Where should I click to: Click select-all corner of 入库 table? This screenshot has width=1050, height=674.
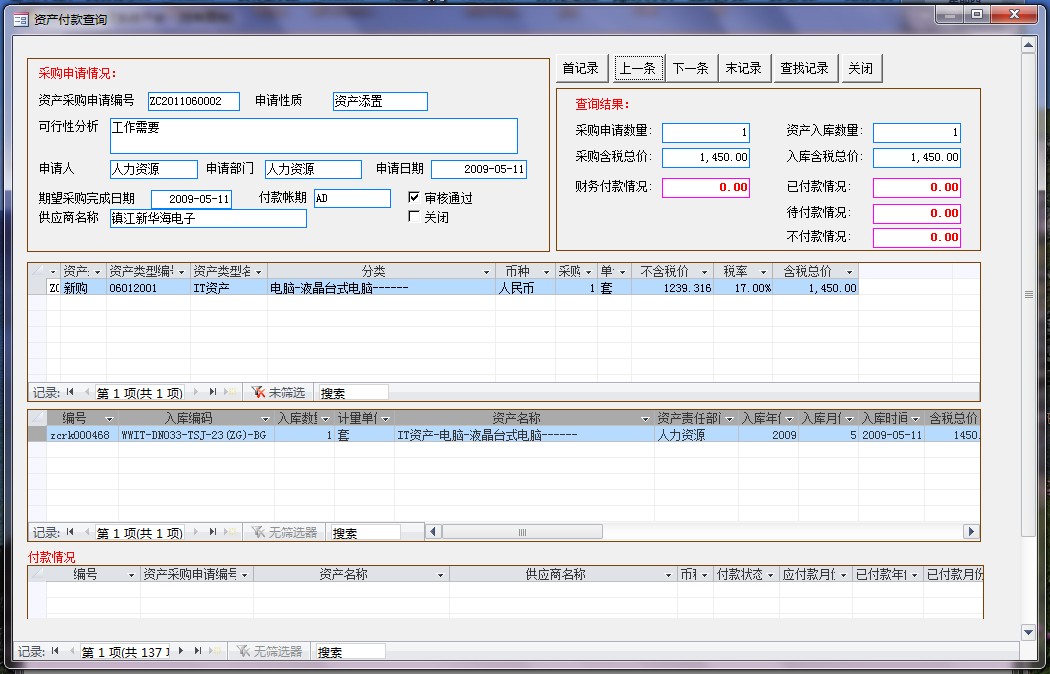pyautogui.click(x=37, y=418)
